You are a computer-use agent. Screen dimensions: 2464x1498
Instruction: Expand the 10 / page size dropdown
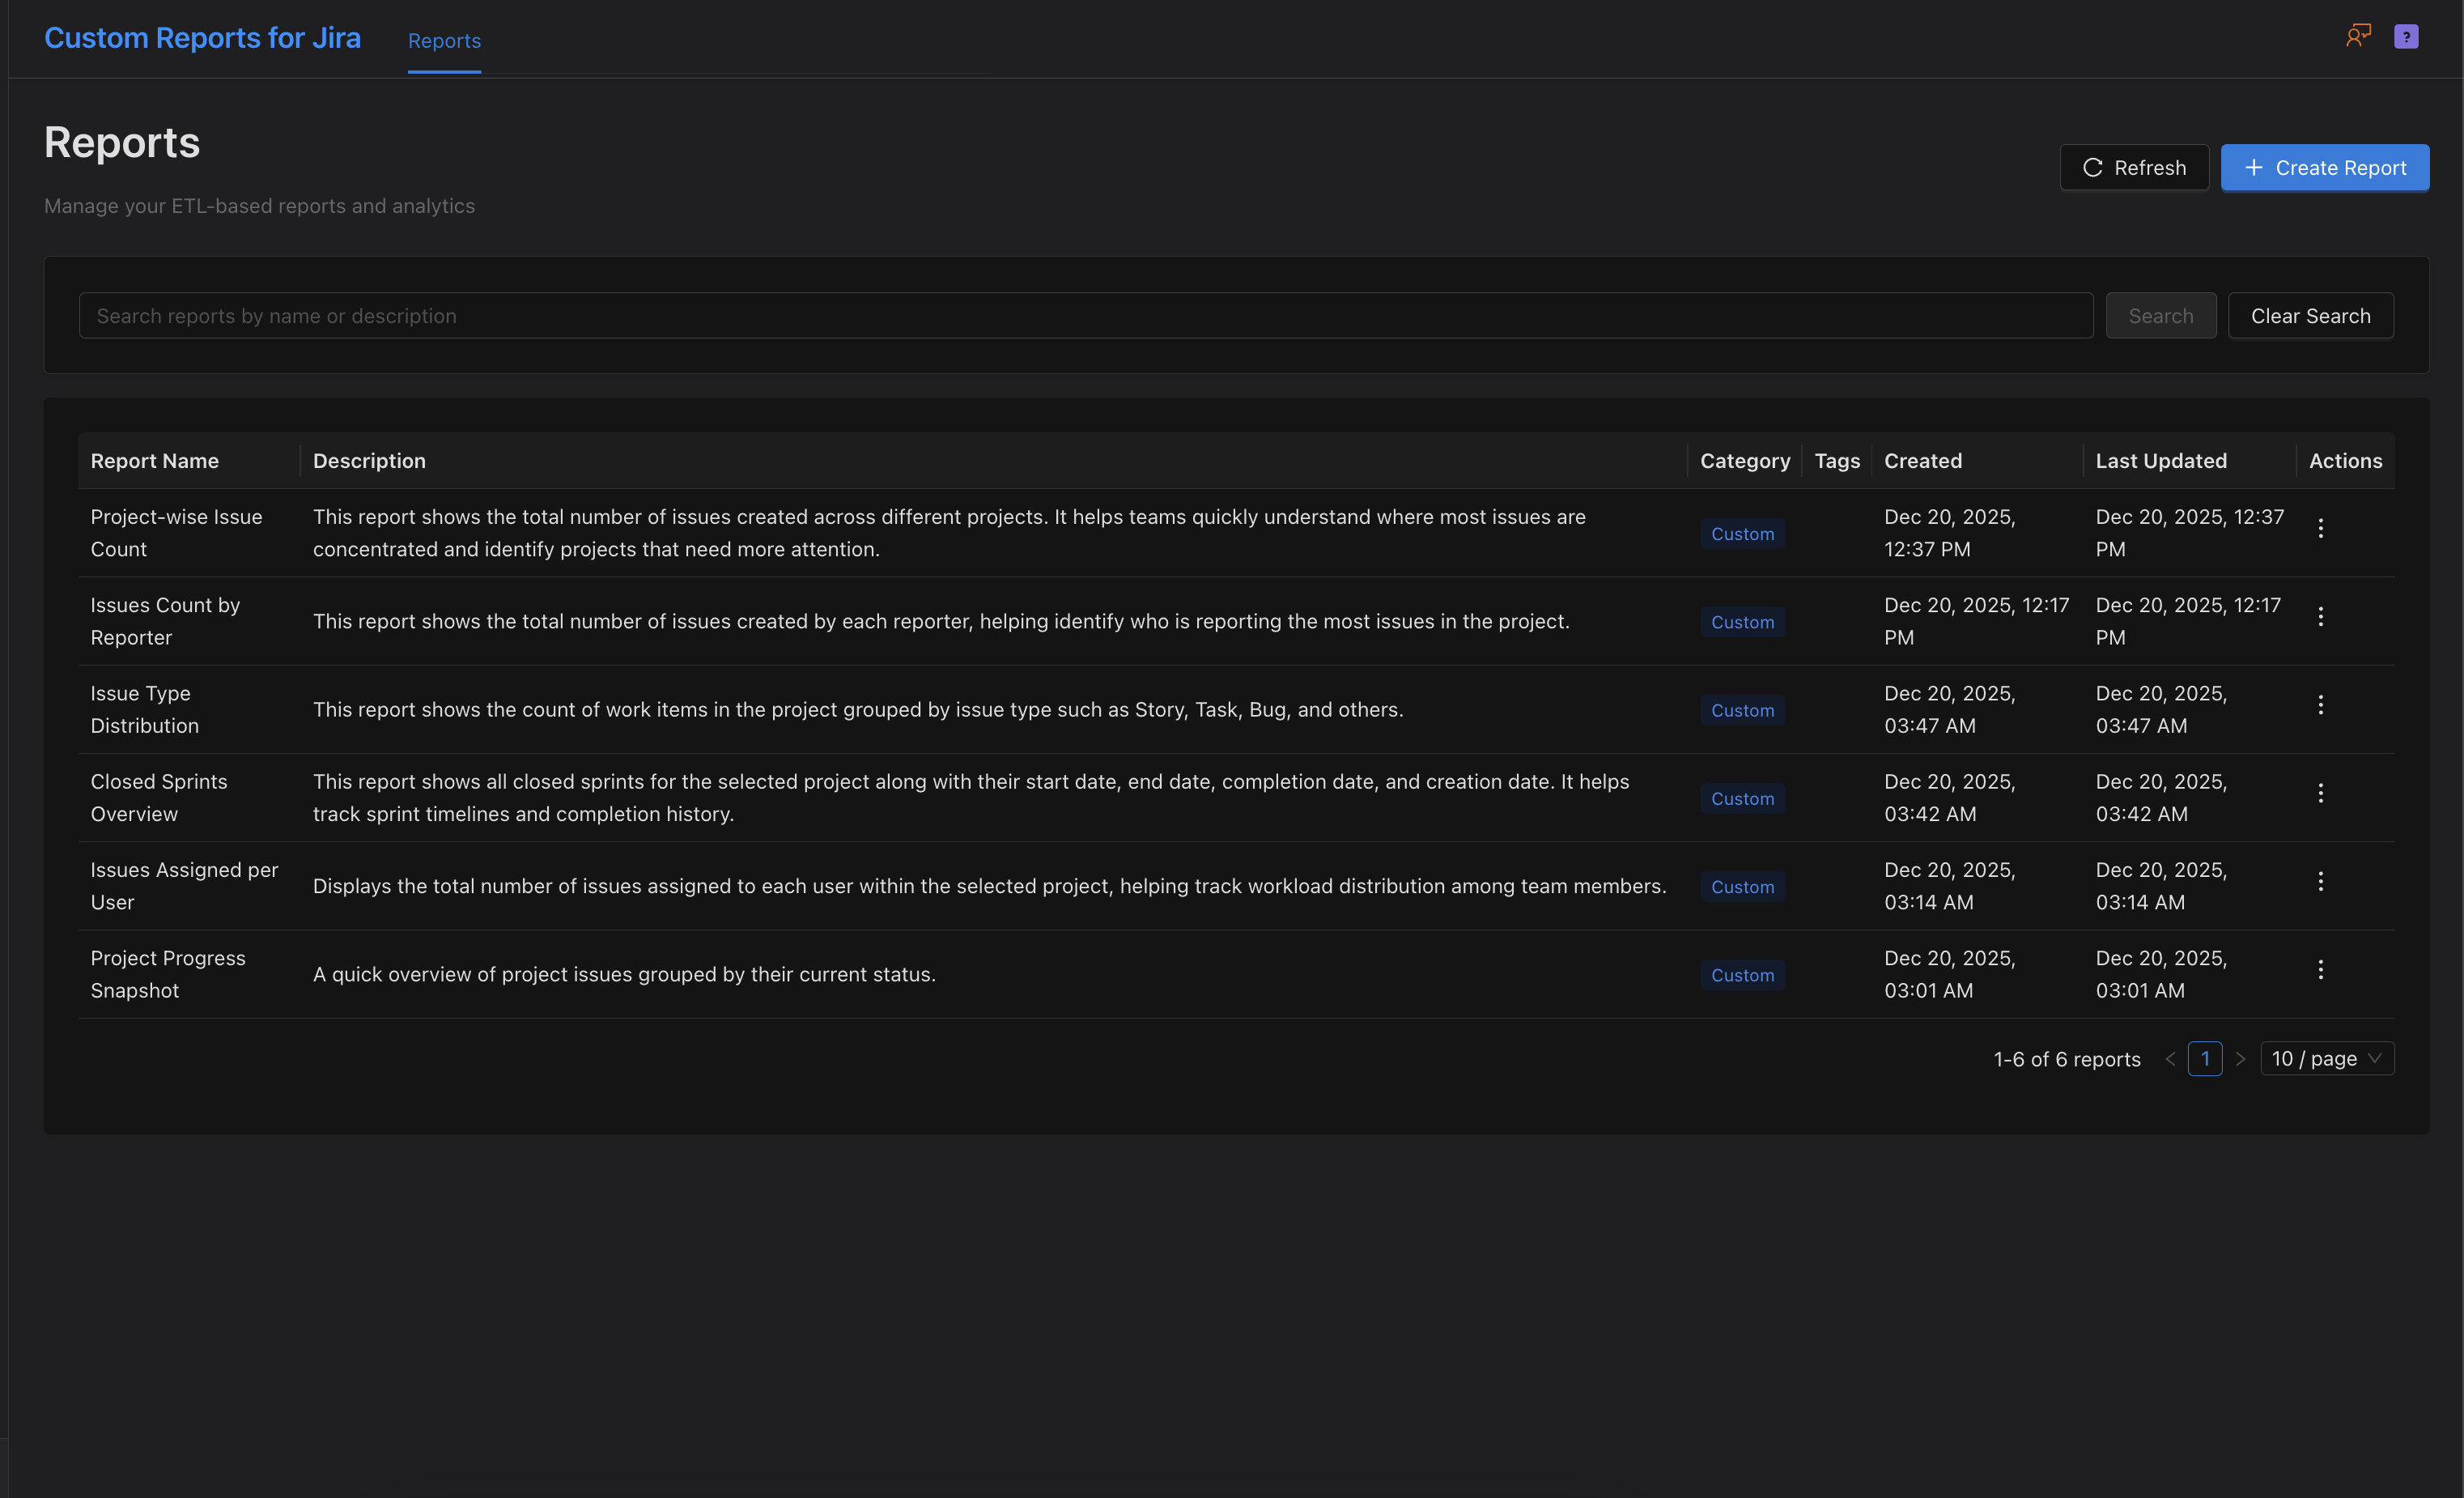coord(2326,1058)
